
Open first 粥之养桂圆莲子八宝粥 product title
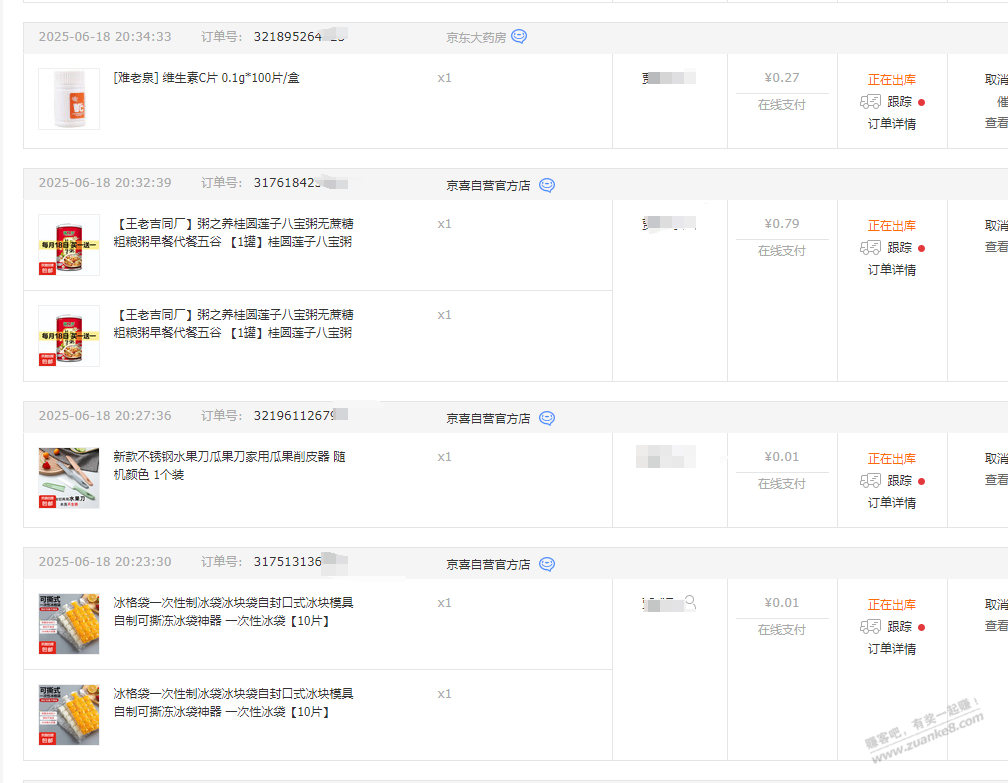click(233, 233)
